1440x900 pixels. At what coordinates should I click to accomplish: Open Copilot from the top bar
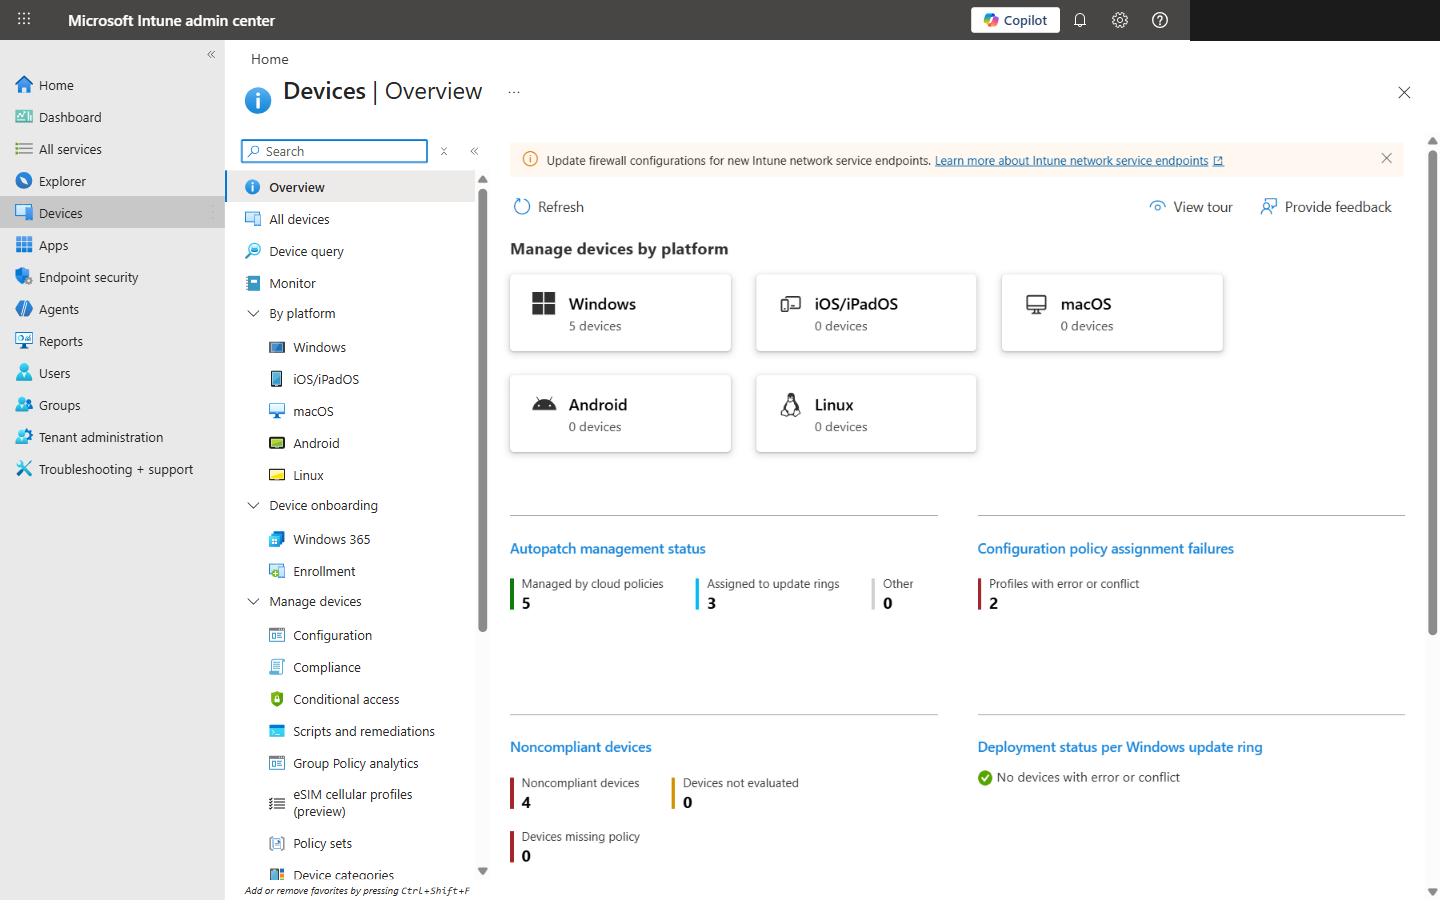1014,20
